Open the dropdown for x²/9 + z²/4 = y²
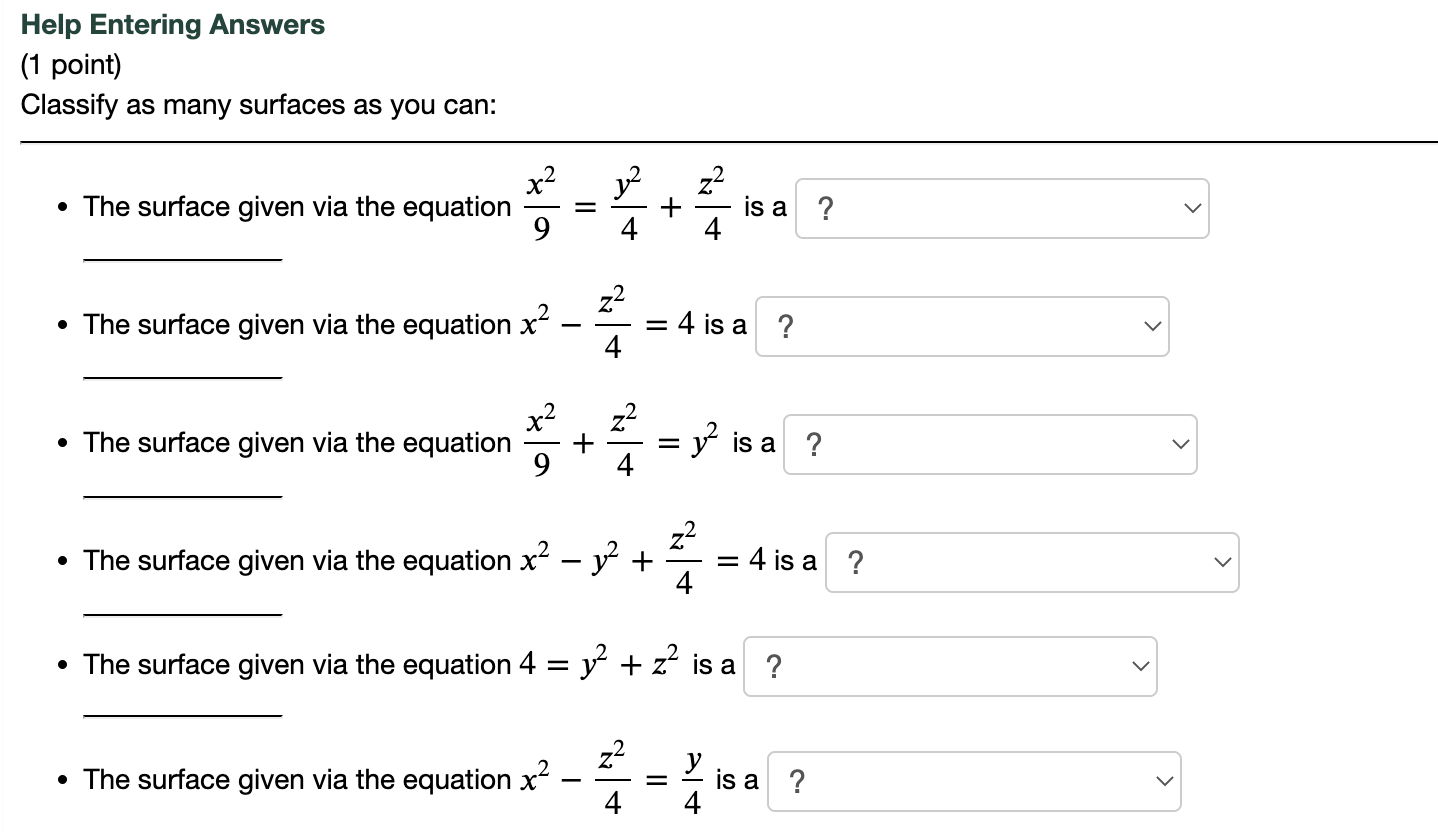 click(988, 444)
